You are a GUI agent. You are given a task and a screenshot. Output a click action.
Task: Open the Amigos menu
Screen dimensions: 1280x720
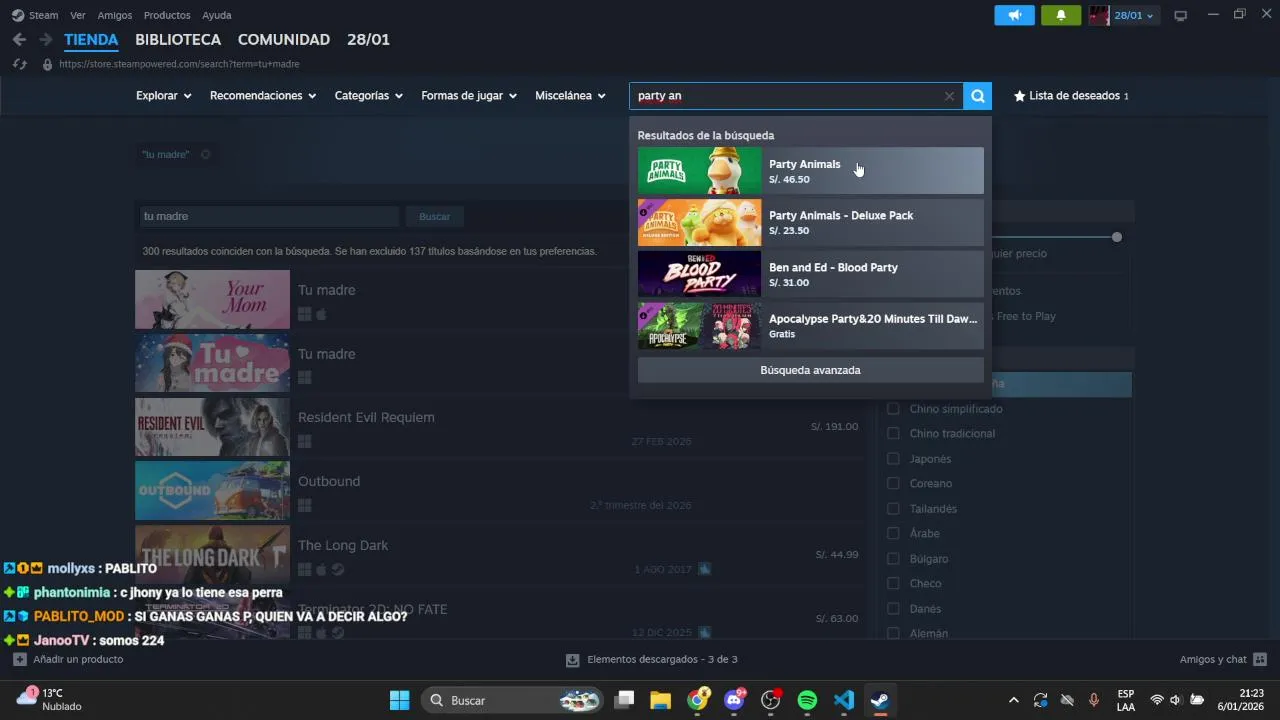[x=115, y=15]
